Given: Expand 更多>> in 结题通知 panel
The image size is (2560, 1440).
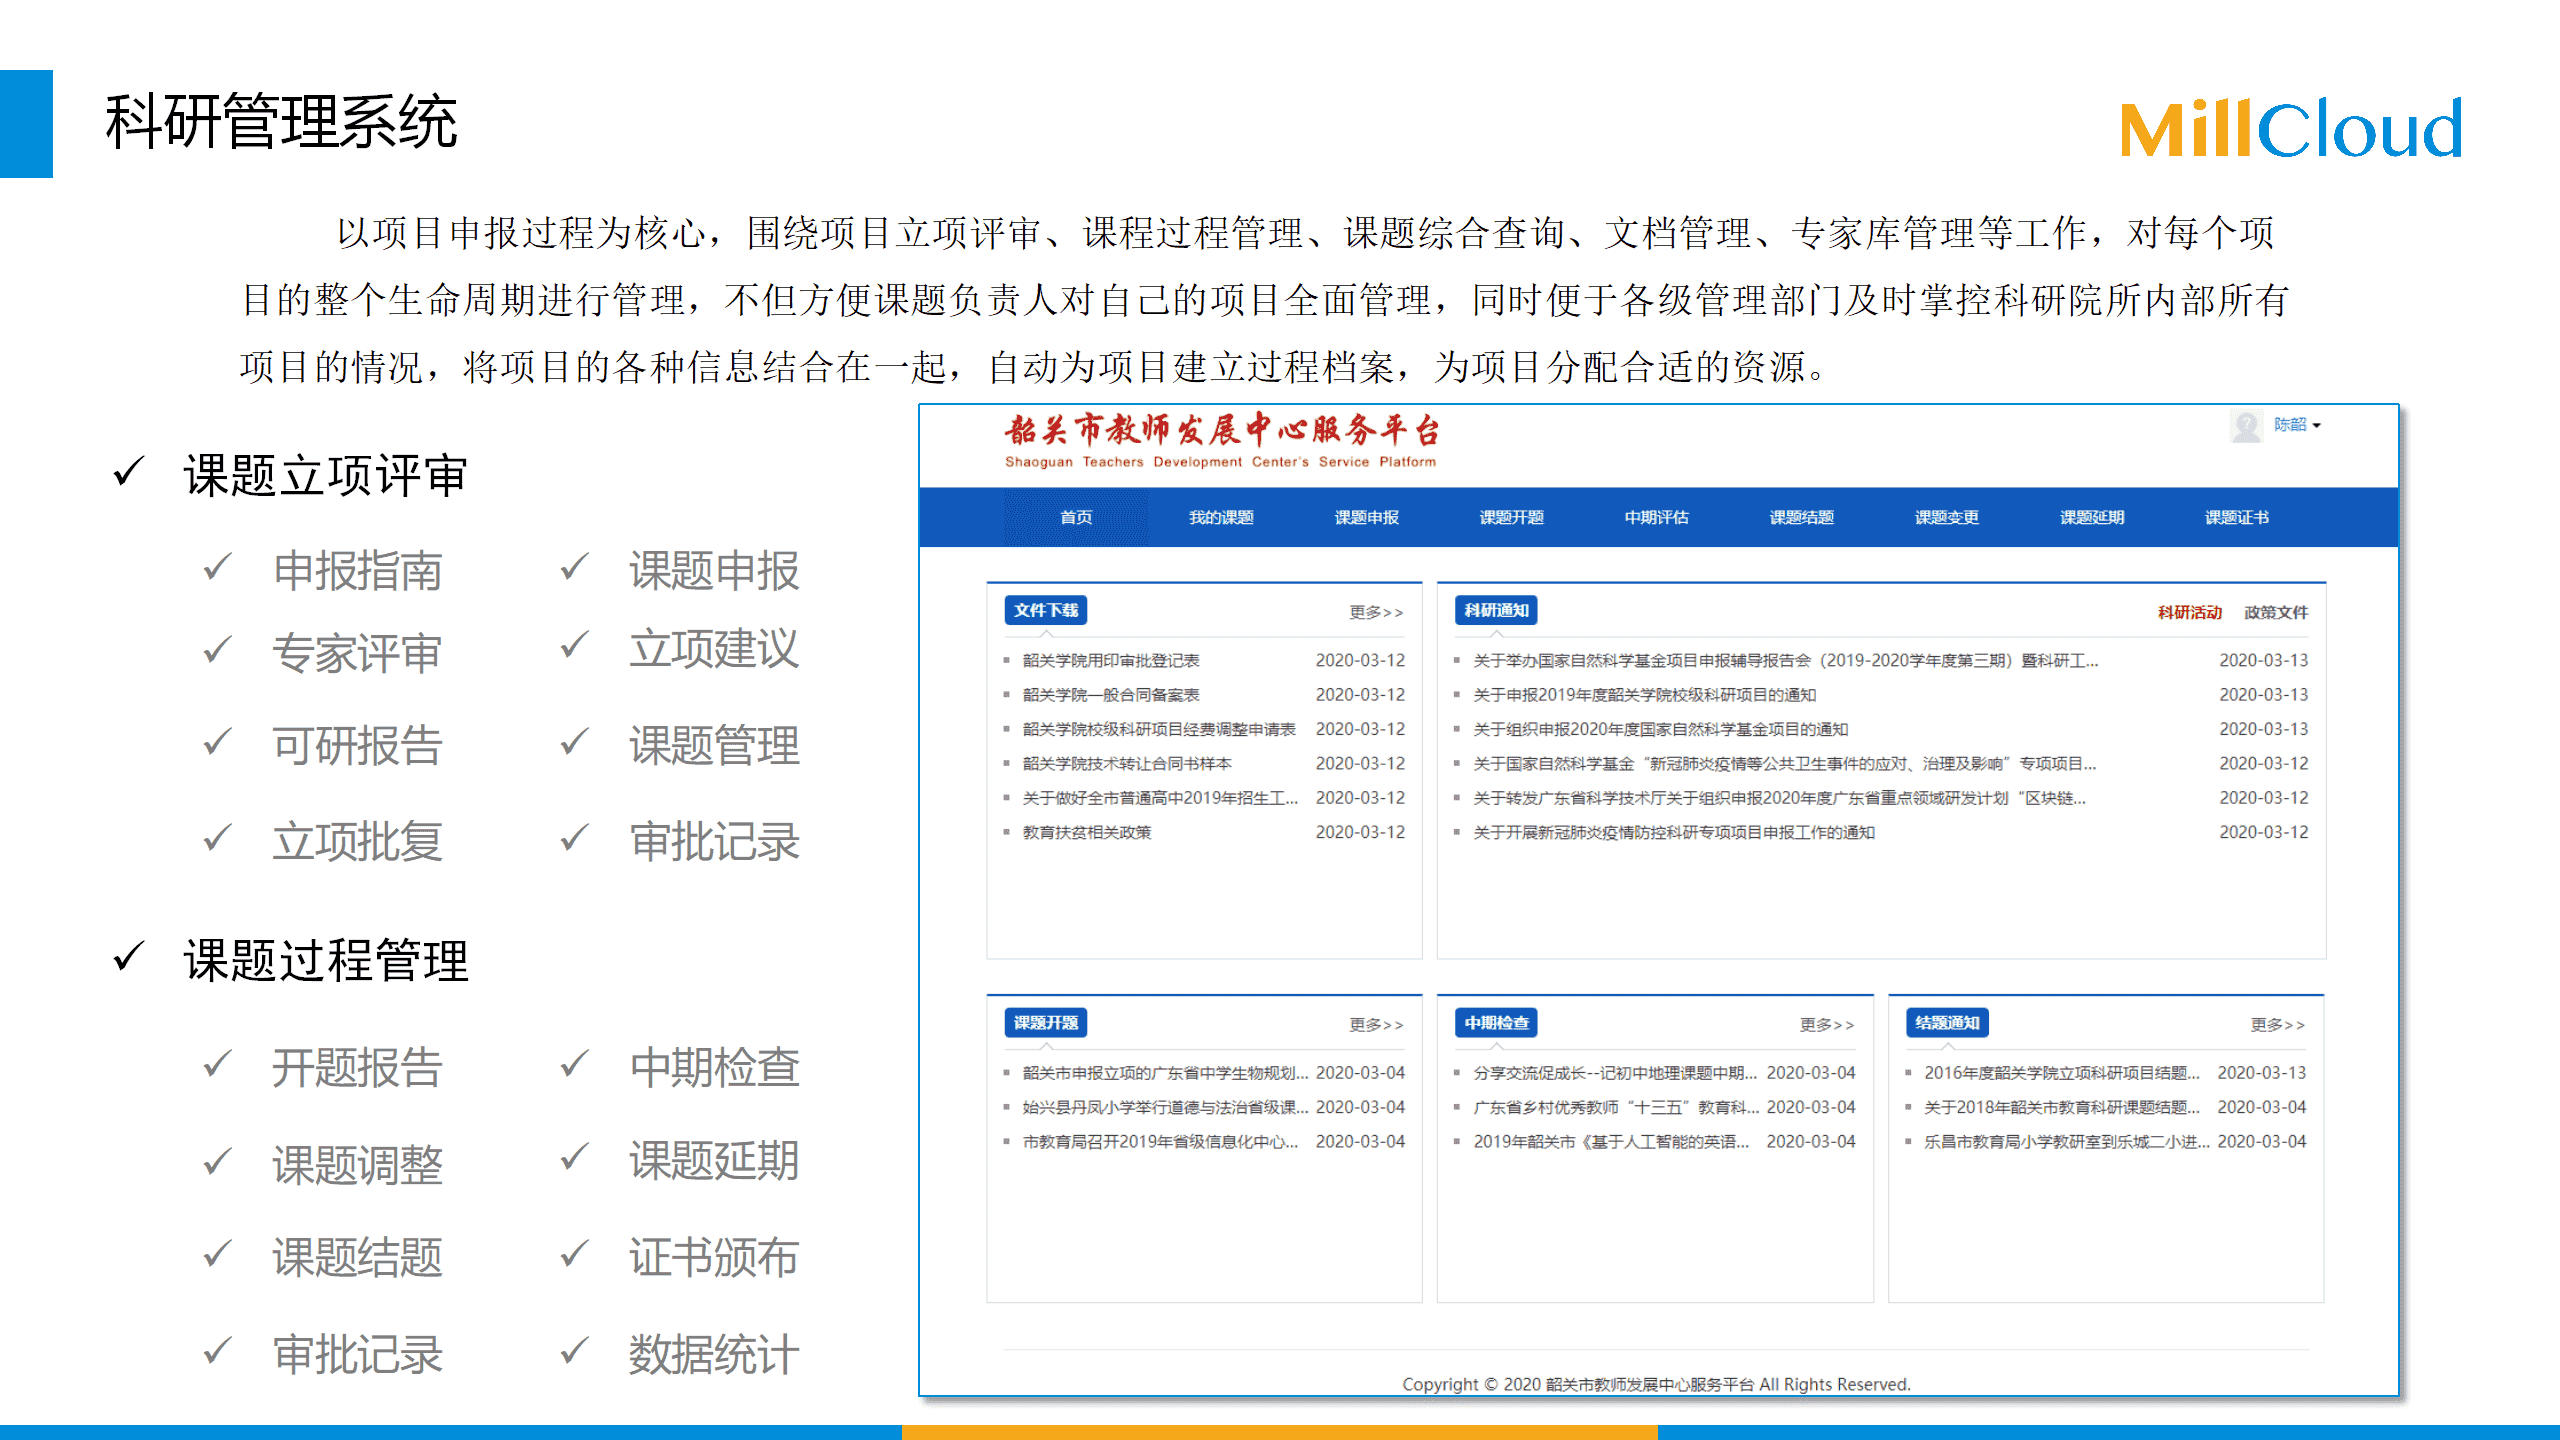Looking at the screenshot, I should pyautogui.click(x=2277, y=1025).
